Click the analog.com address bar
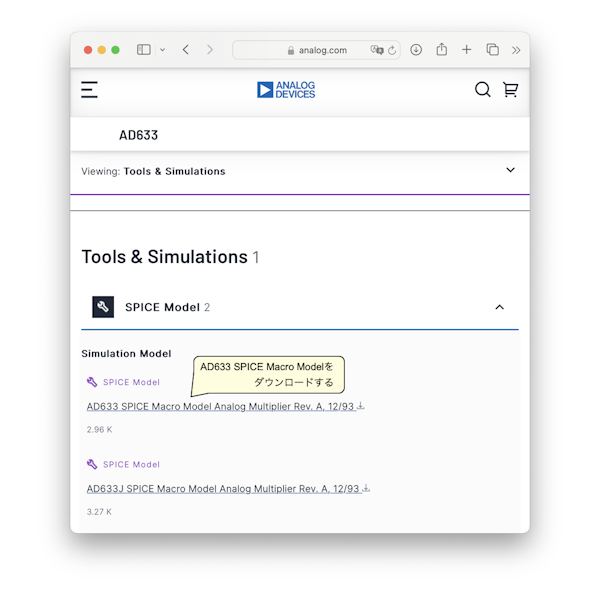 (317, 50)
